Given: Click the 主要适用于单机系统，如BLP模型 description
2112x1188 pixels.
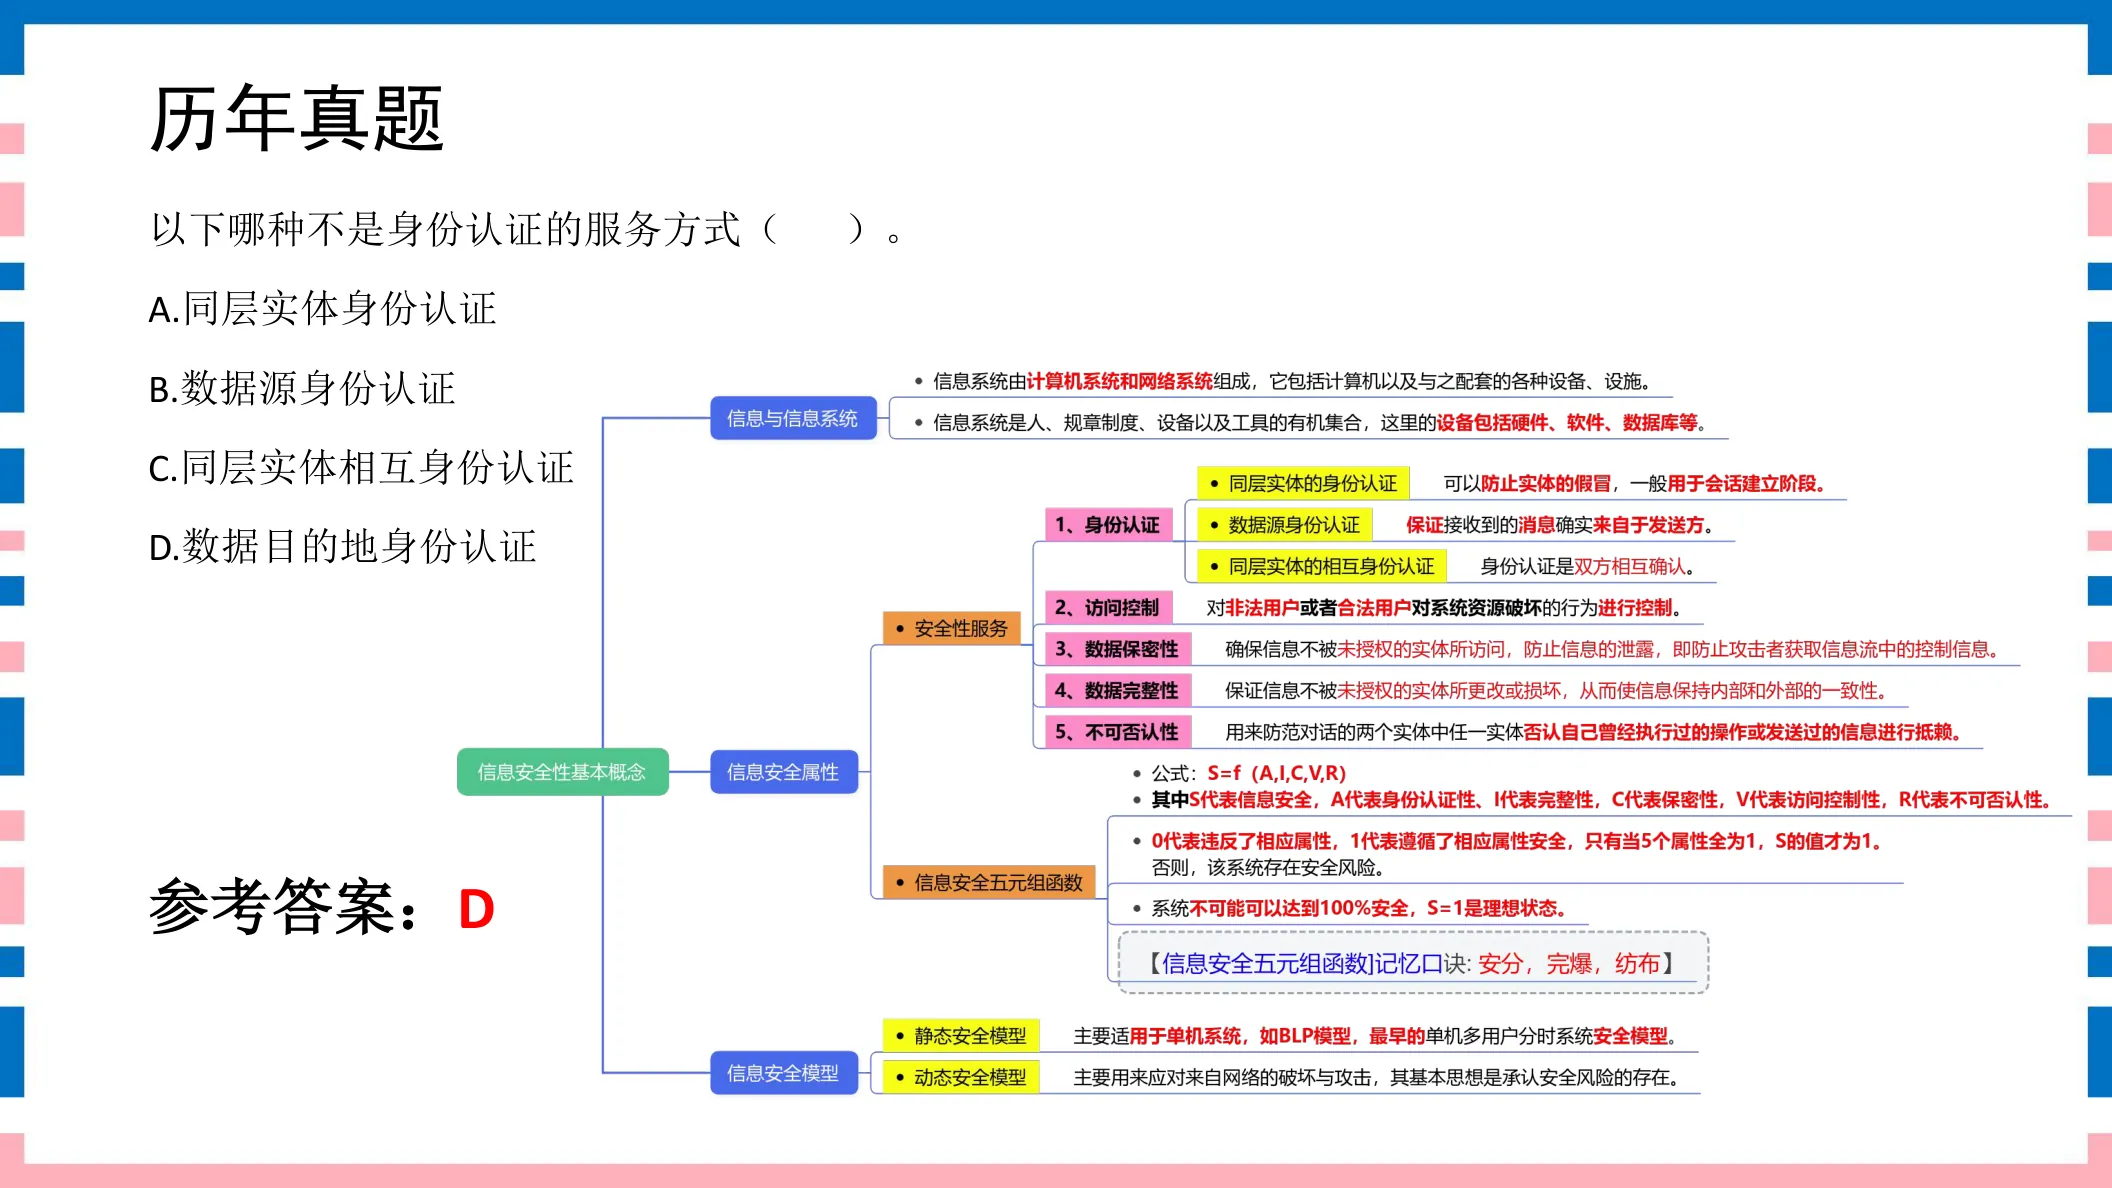Looking at the screenshot, I should (1376, 1036).
